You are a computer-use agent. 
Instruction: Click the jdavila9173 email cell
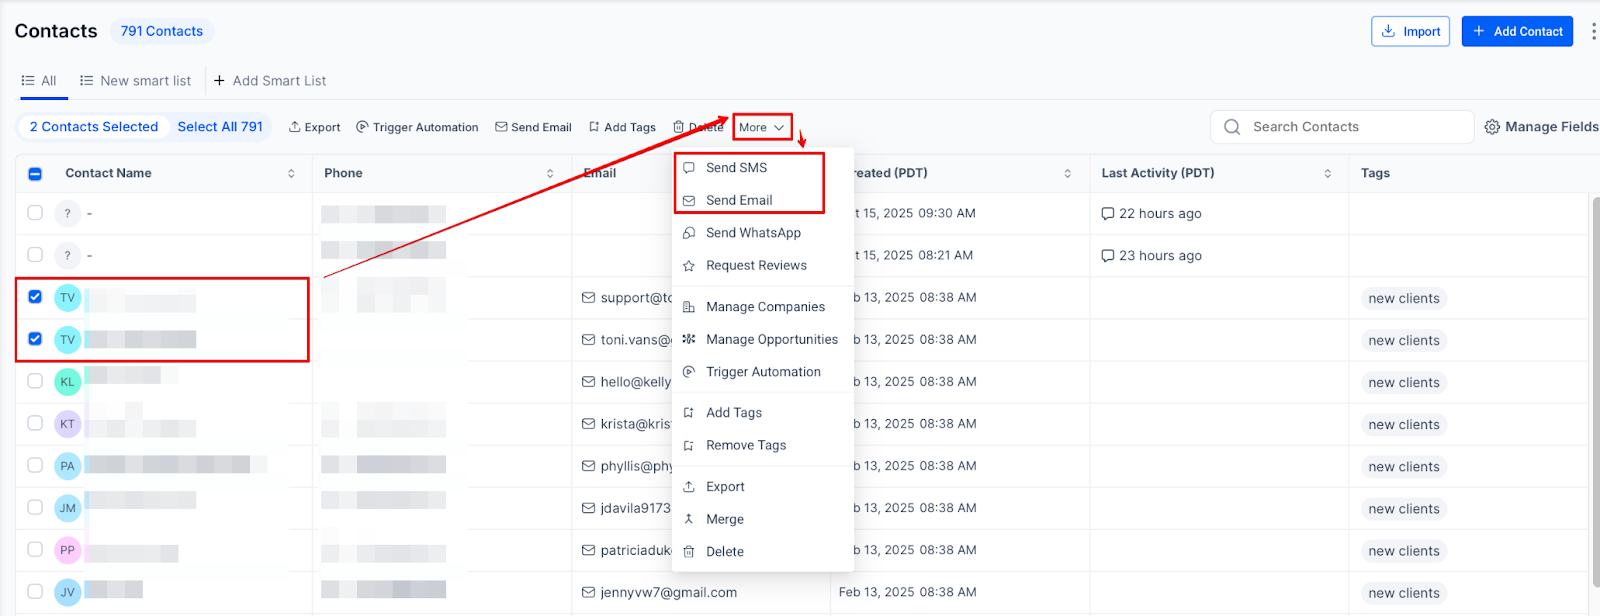click(x=627, y=508)
